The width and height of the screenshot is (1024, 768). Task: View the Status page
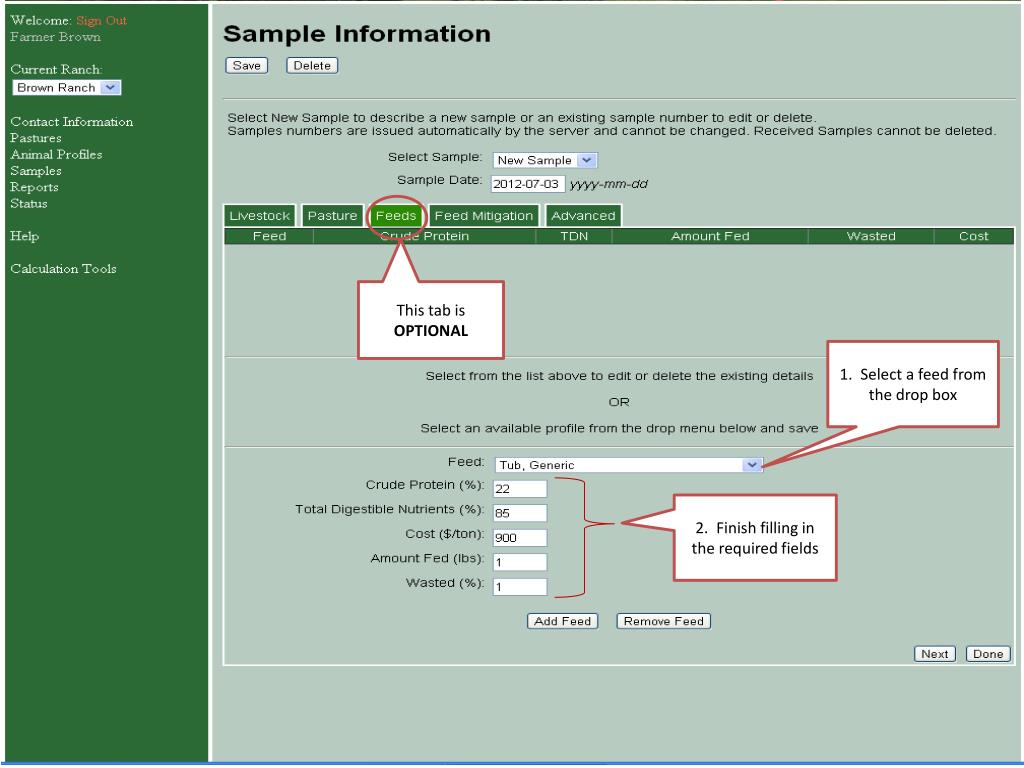[x=29, y=203]
